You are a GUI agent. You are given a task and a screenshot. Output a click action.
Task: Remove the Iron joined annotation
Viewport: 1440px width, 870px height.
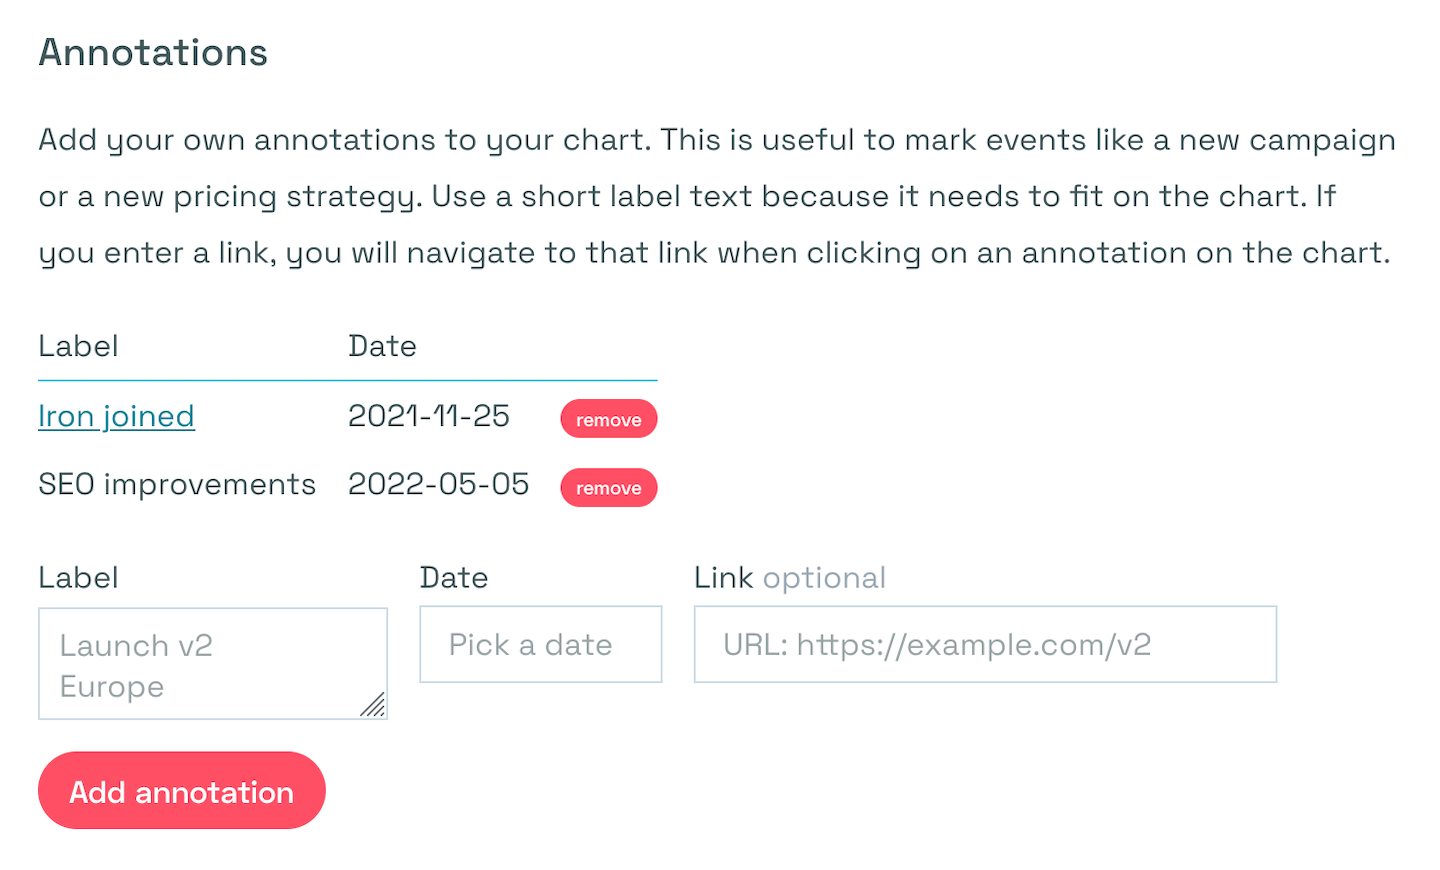click(609, 419)
